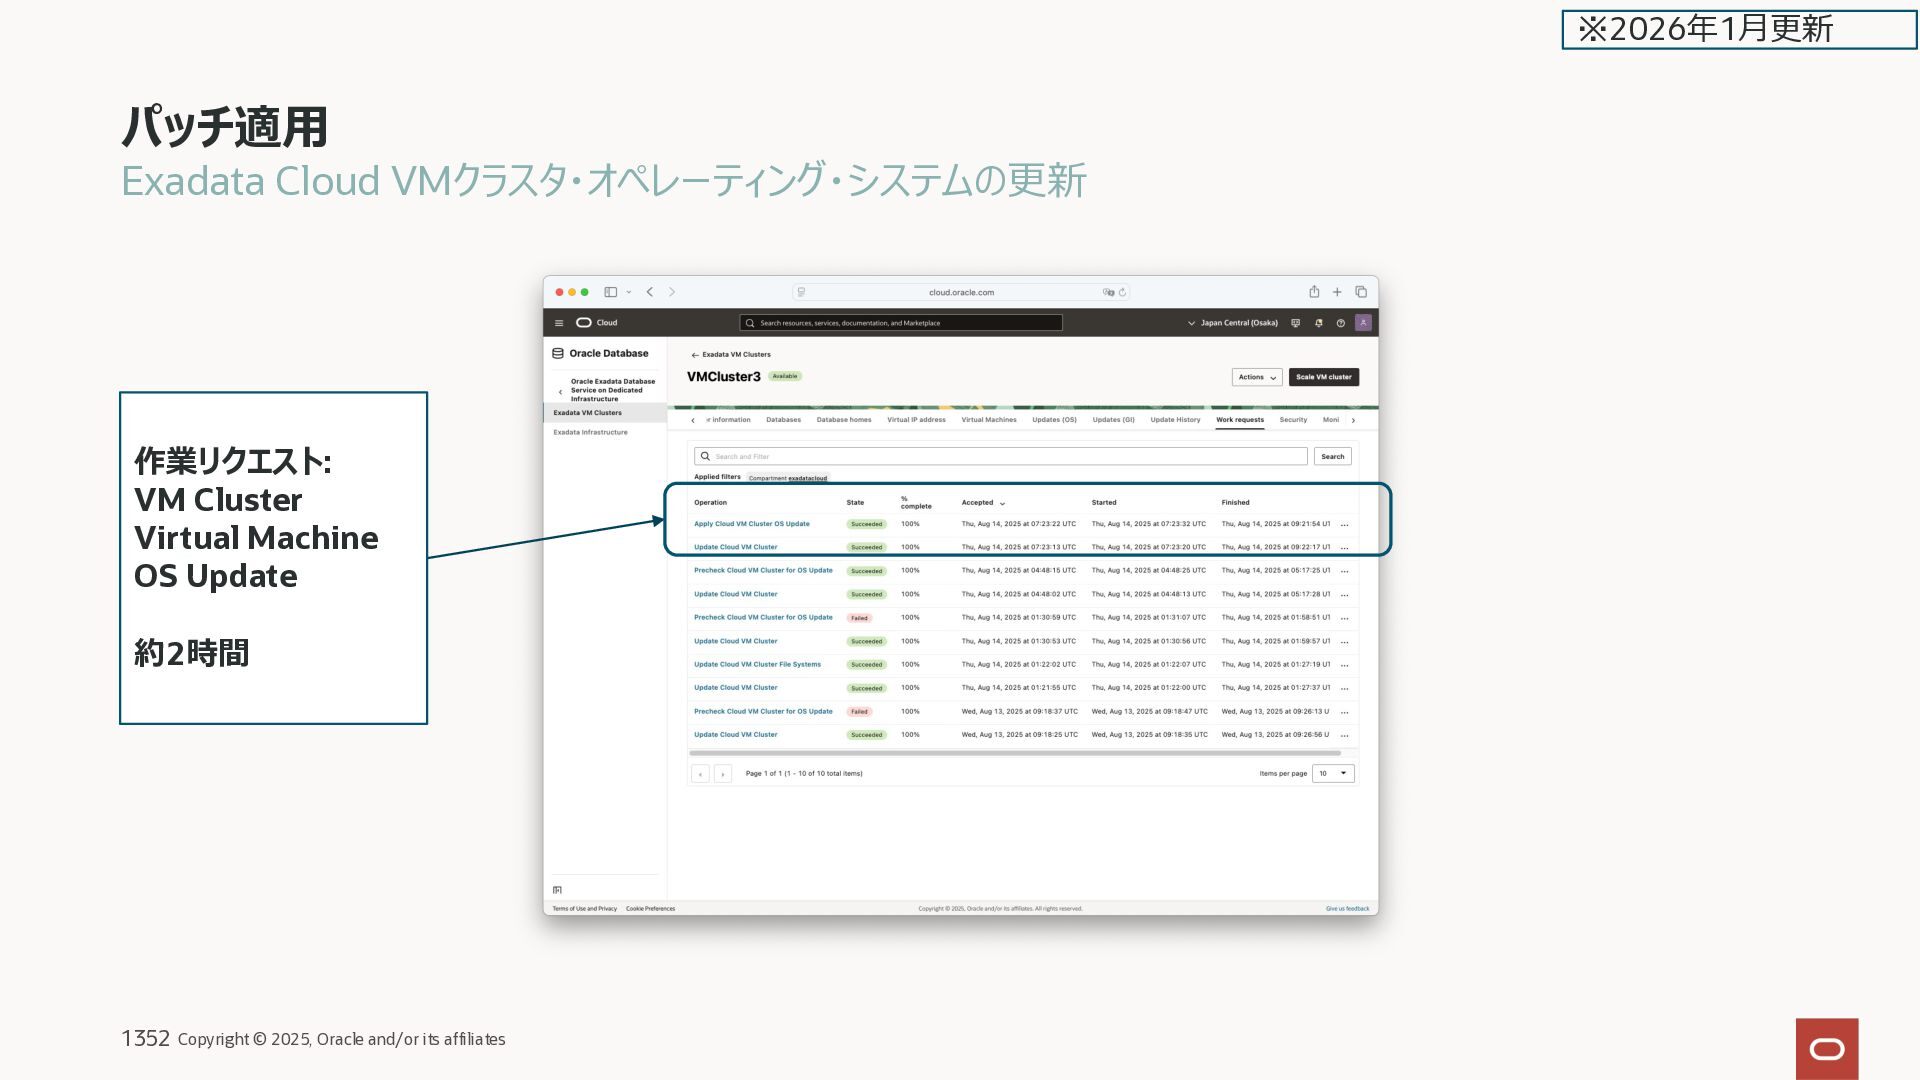The width and height of the screenshot is (1920, 1080).
Task: Toggle the Safari sidebar icon
Action: 610,292
